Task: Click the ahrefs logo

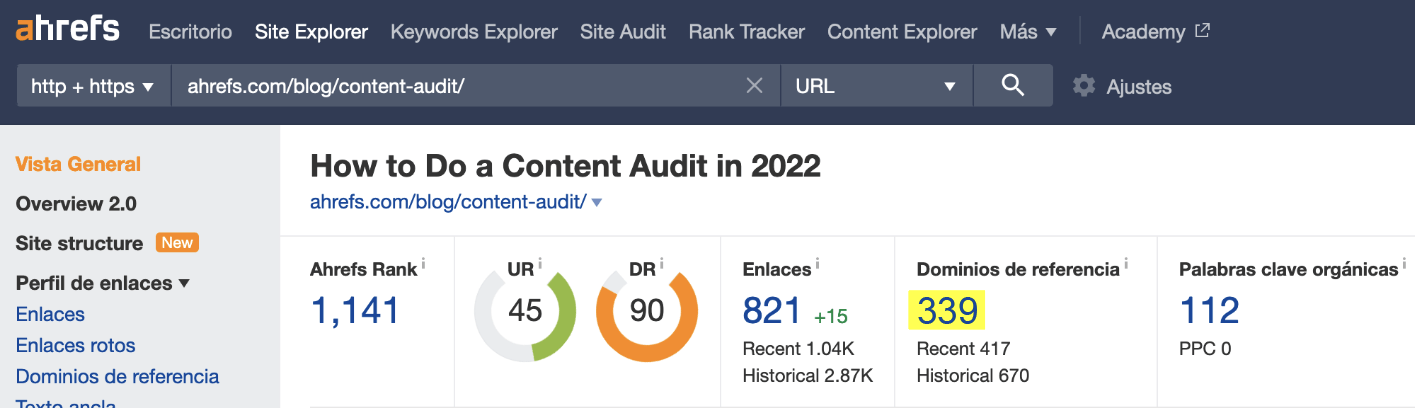Action: 67,29
